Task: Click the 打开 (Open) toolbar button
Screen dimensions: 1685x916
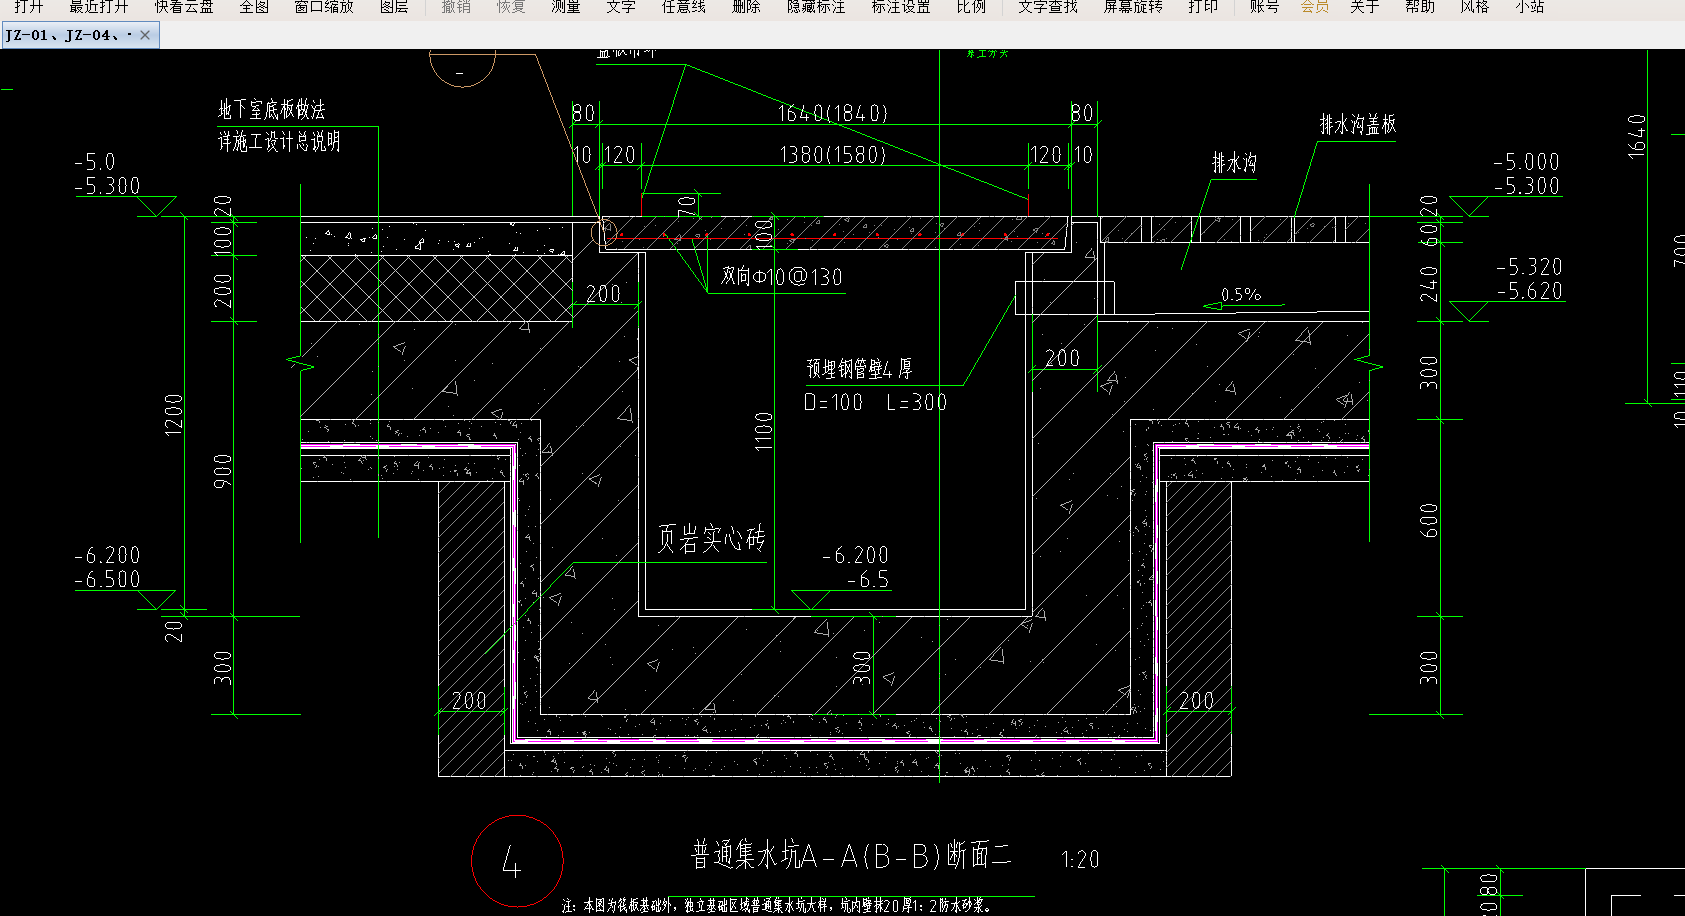Action: [x=29, y=6]
